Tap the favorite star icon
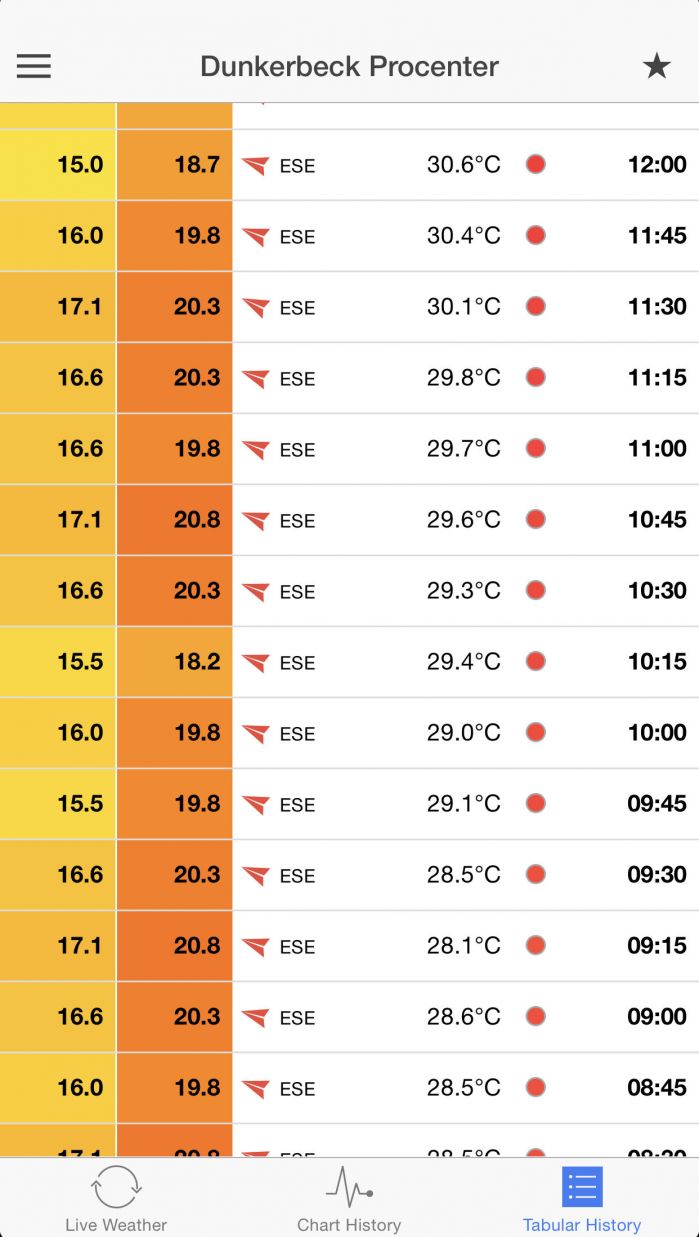This screenshot has height=1237, width=699. point(656,66)
